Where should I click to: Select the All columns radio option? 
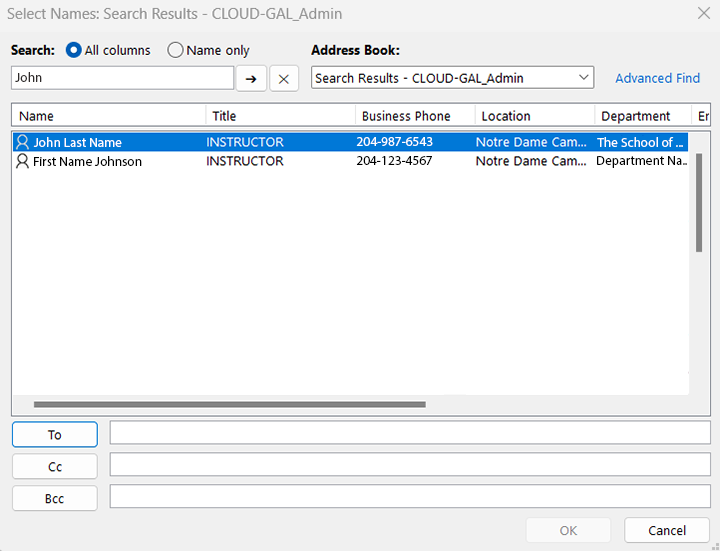[x=74, y=50]
